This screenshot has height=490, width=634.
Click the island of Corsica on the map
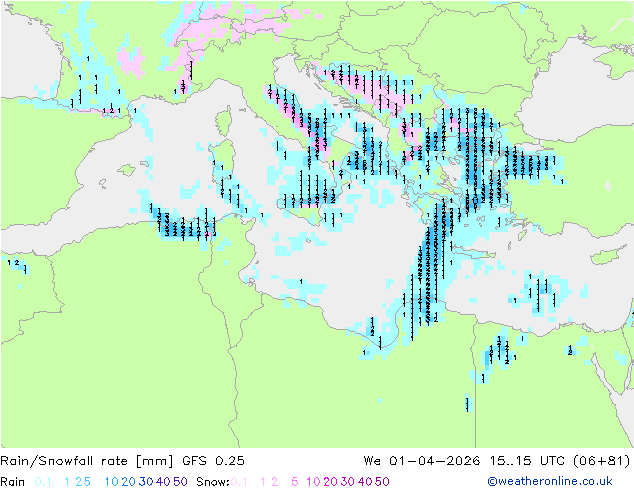(x=225, y=122)
